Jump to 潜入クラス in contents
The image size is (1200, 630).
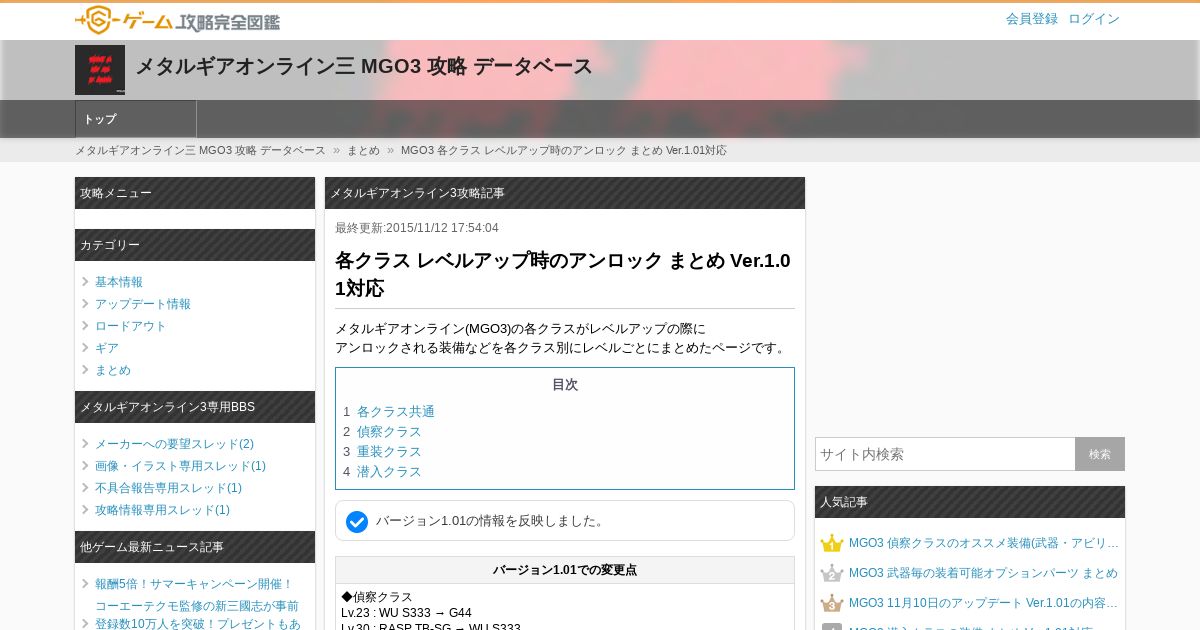tap(389, 472)
